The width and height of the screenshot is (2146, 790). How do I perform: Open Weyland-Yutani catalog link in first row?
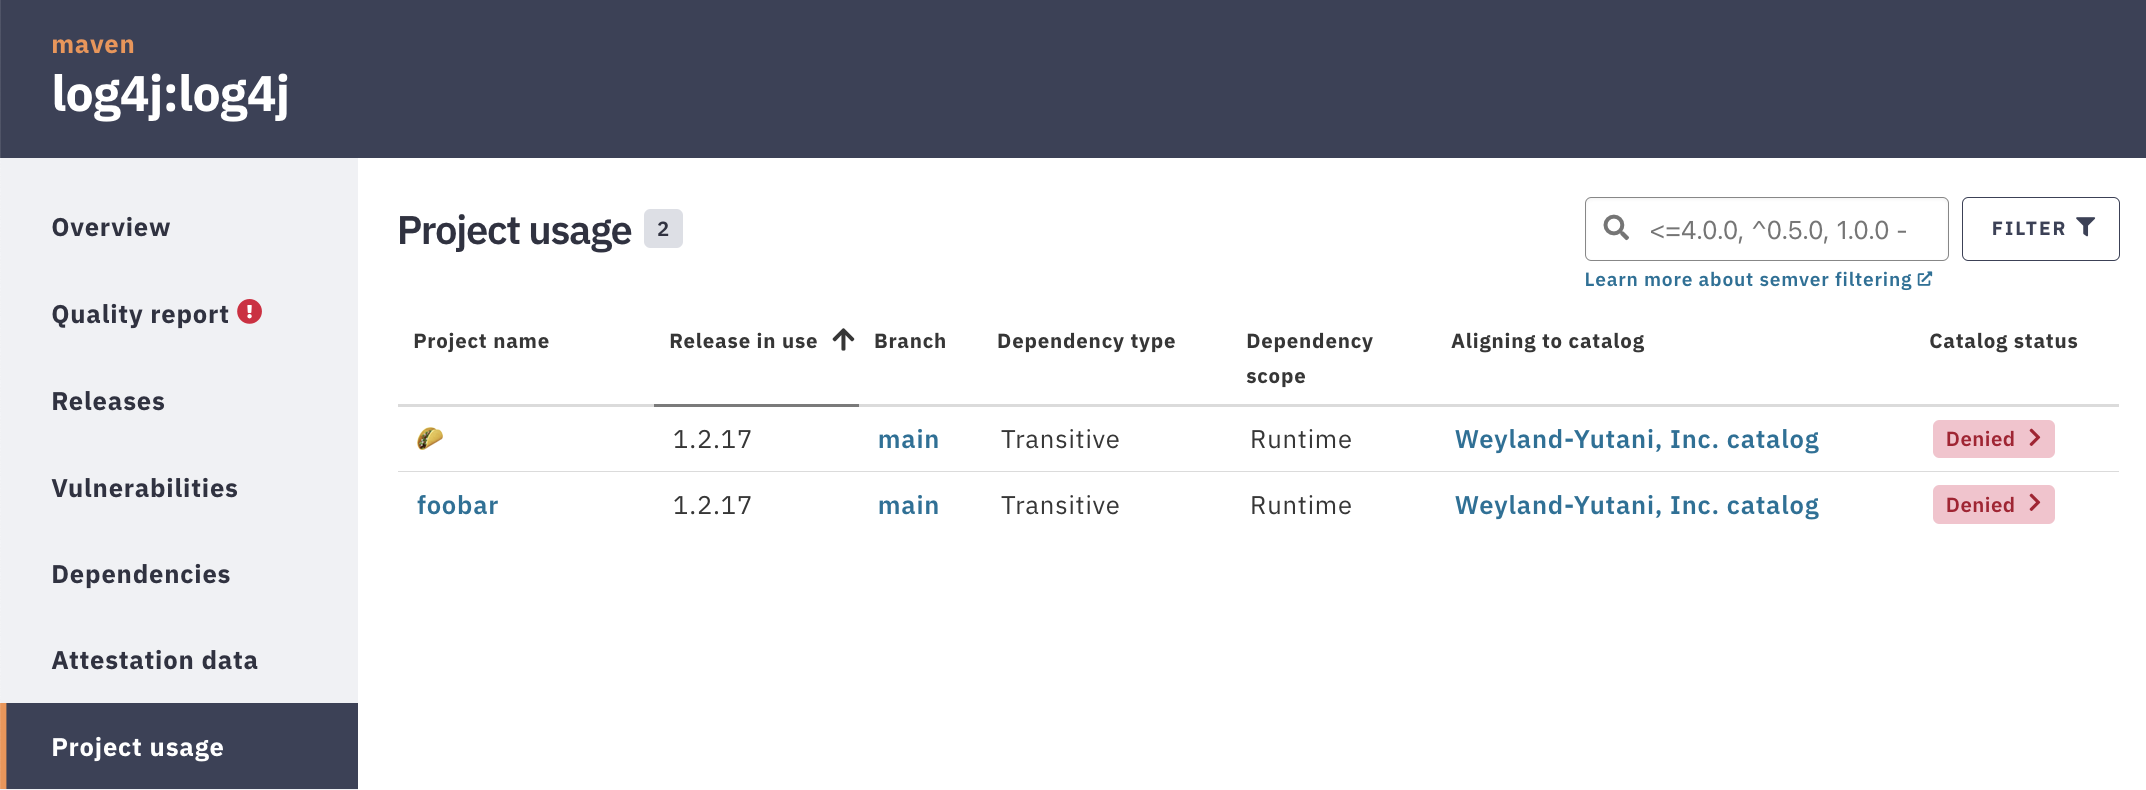click(1636, 439)
